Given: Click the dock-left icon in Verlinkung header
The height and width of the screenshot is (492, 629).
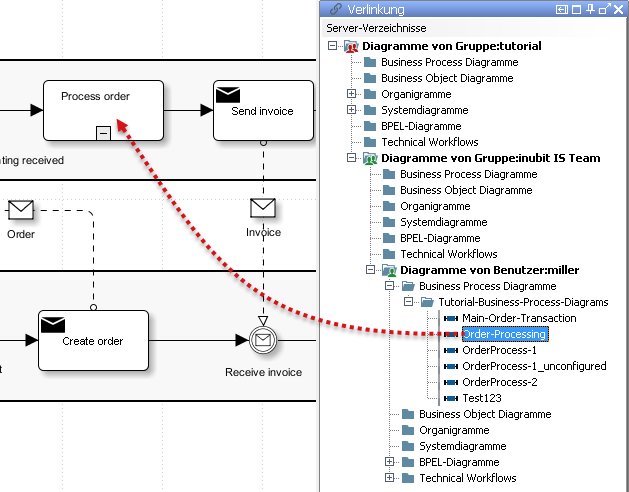Looking at the screenshot, I should (x=562, y=10).
